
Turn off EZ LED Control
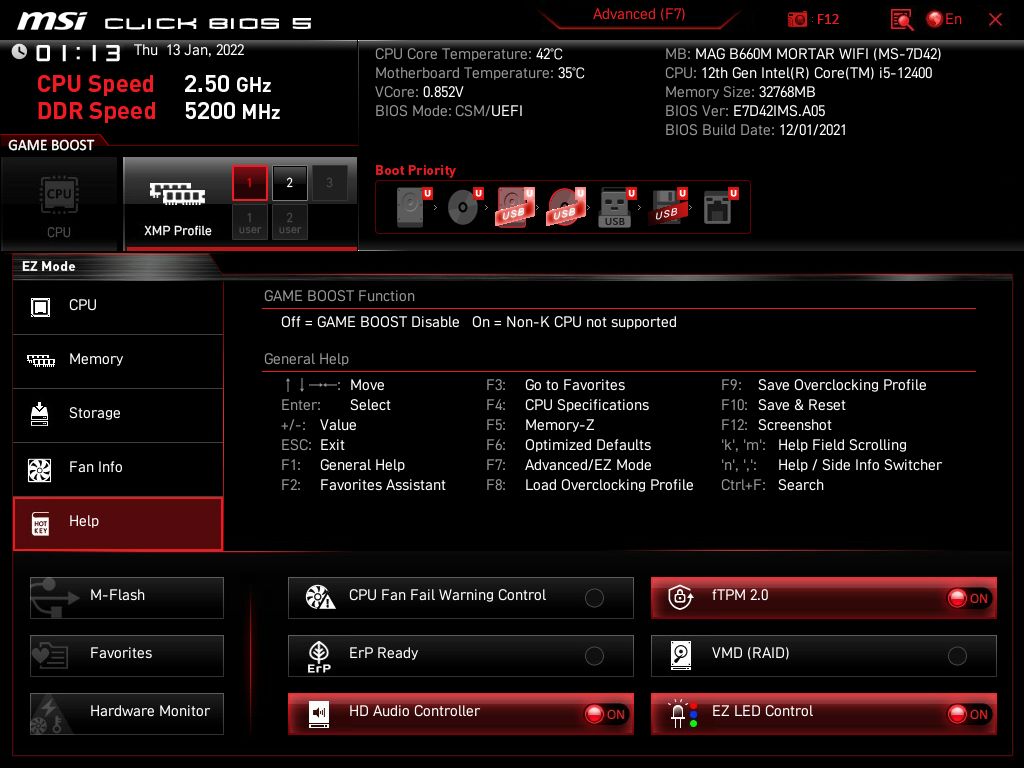[824, 714]
